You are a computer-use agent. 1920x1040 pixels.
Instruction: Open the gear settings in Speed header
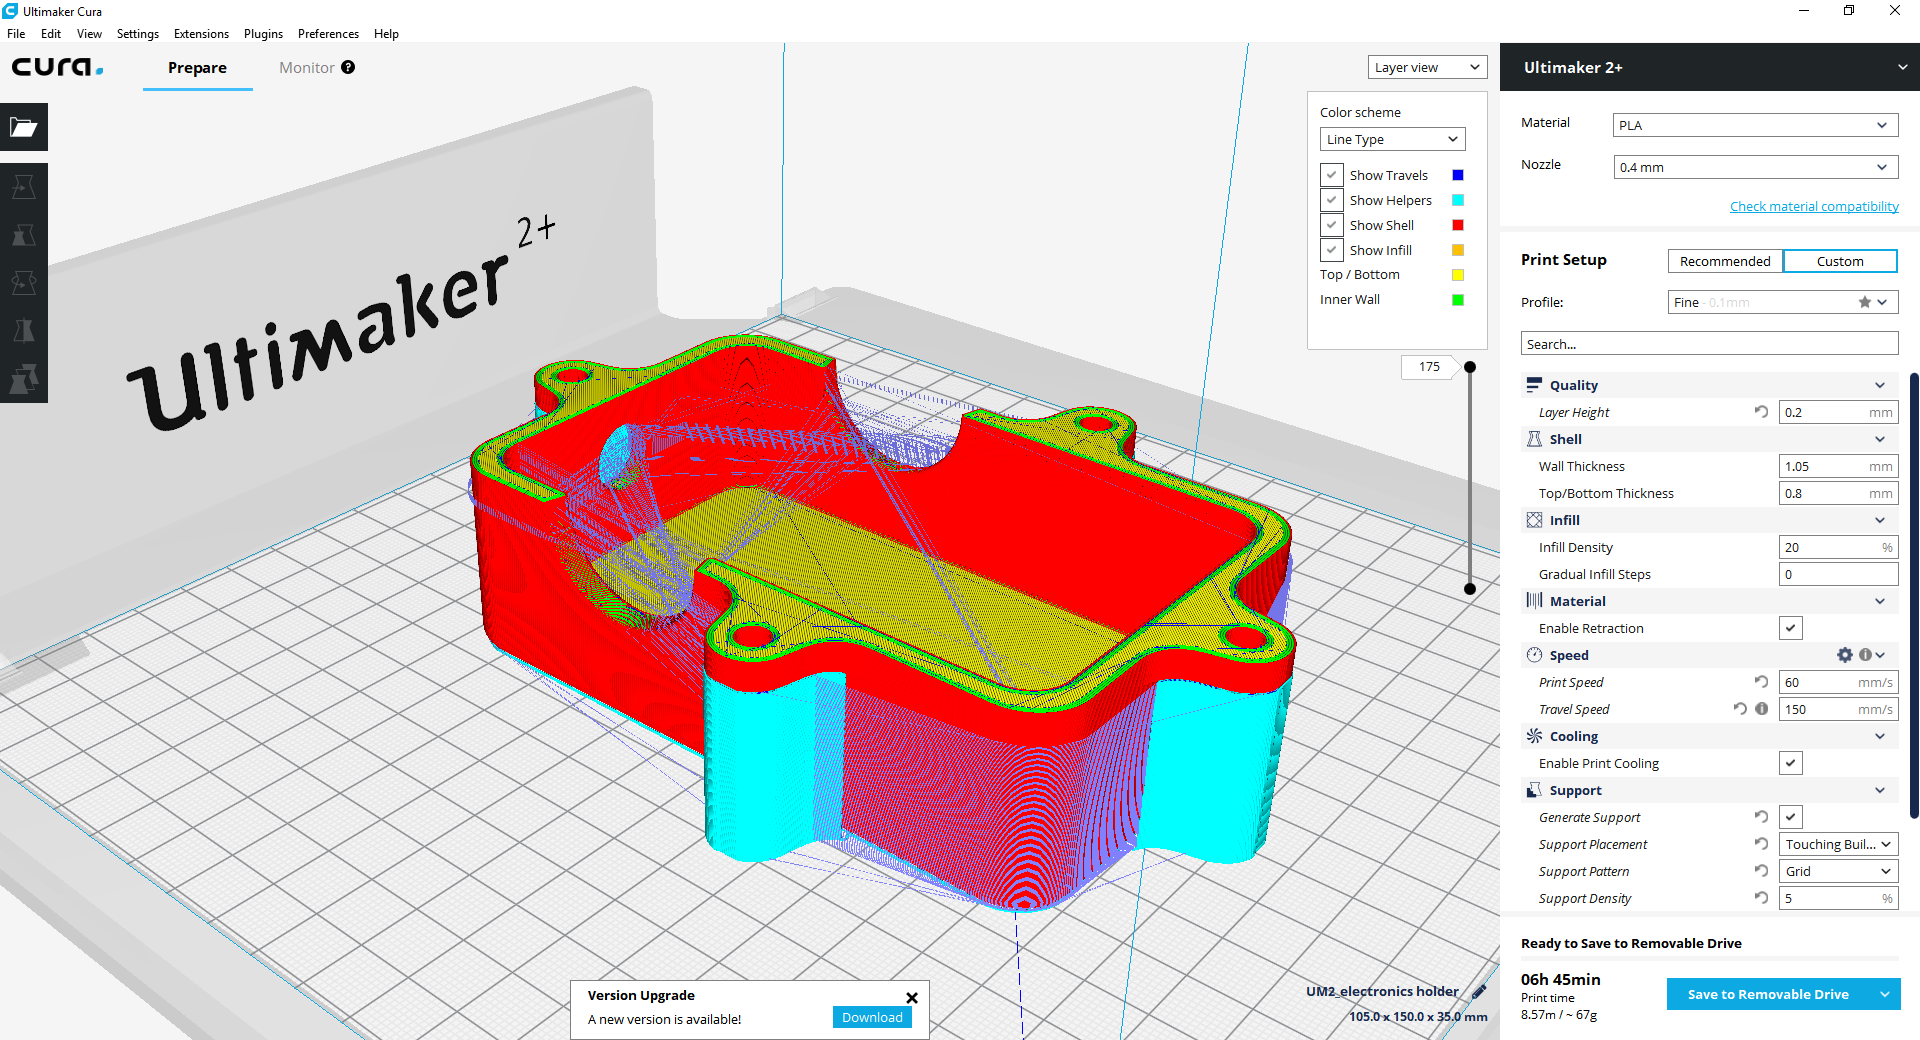coord(1845,655)
